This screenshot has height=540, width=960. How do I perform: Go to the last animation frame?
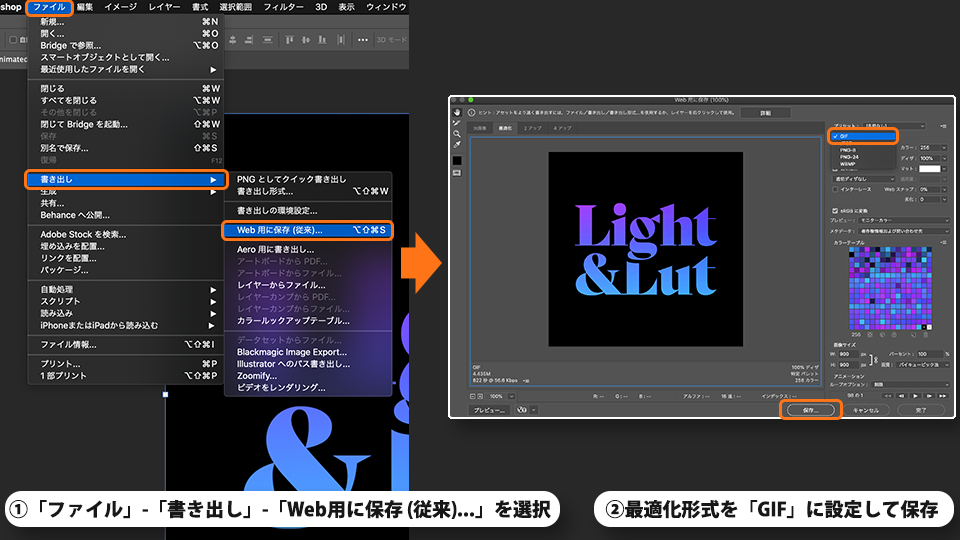click(x=943, y=396)
